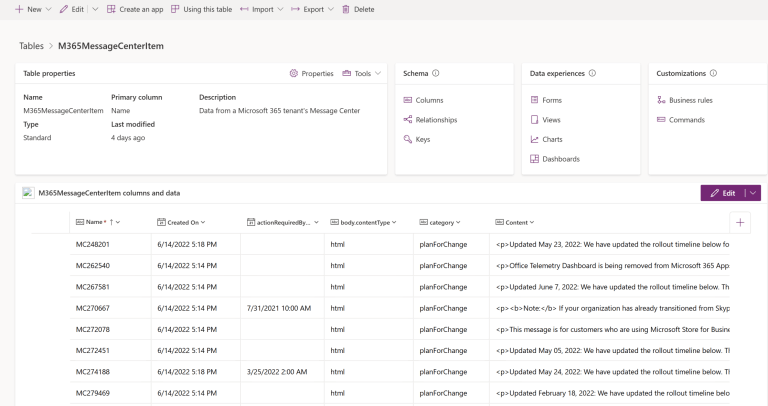Click the Delete trash icon in toolbar

pos(346,9)
